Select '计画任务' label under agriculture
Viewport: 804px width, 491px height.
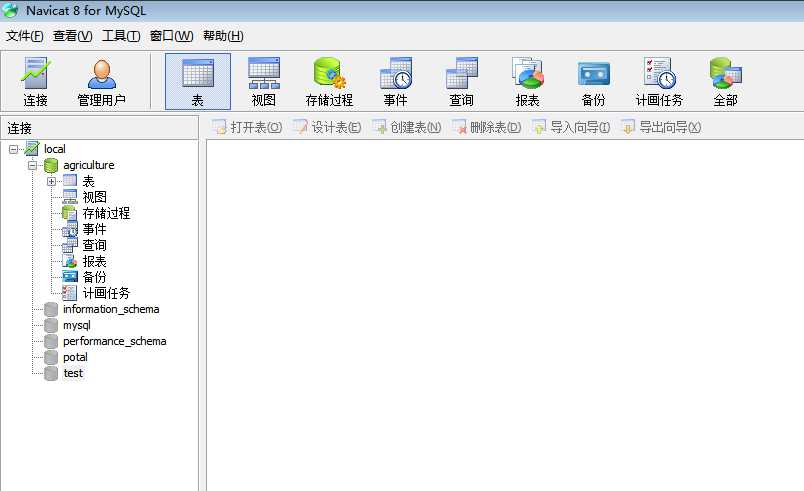[106, 293]
